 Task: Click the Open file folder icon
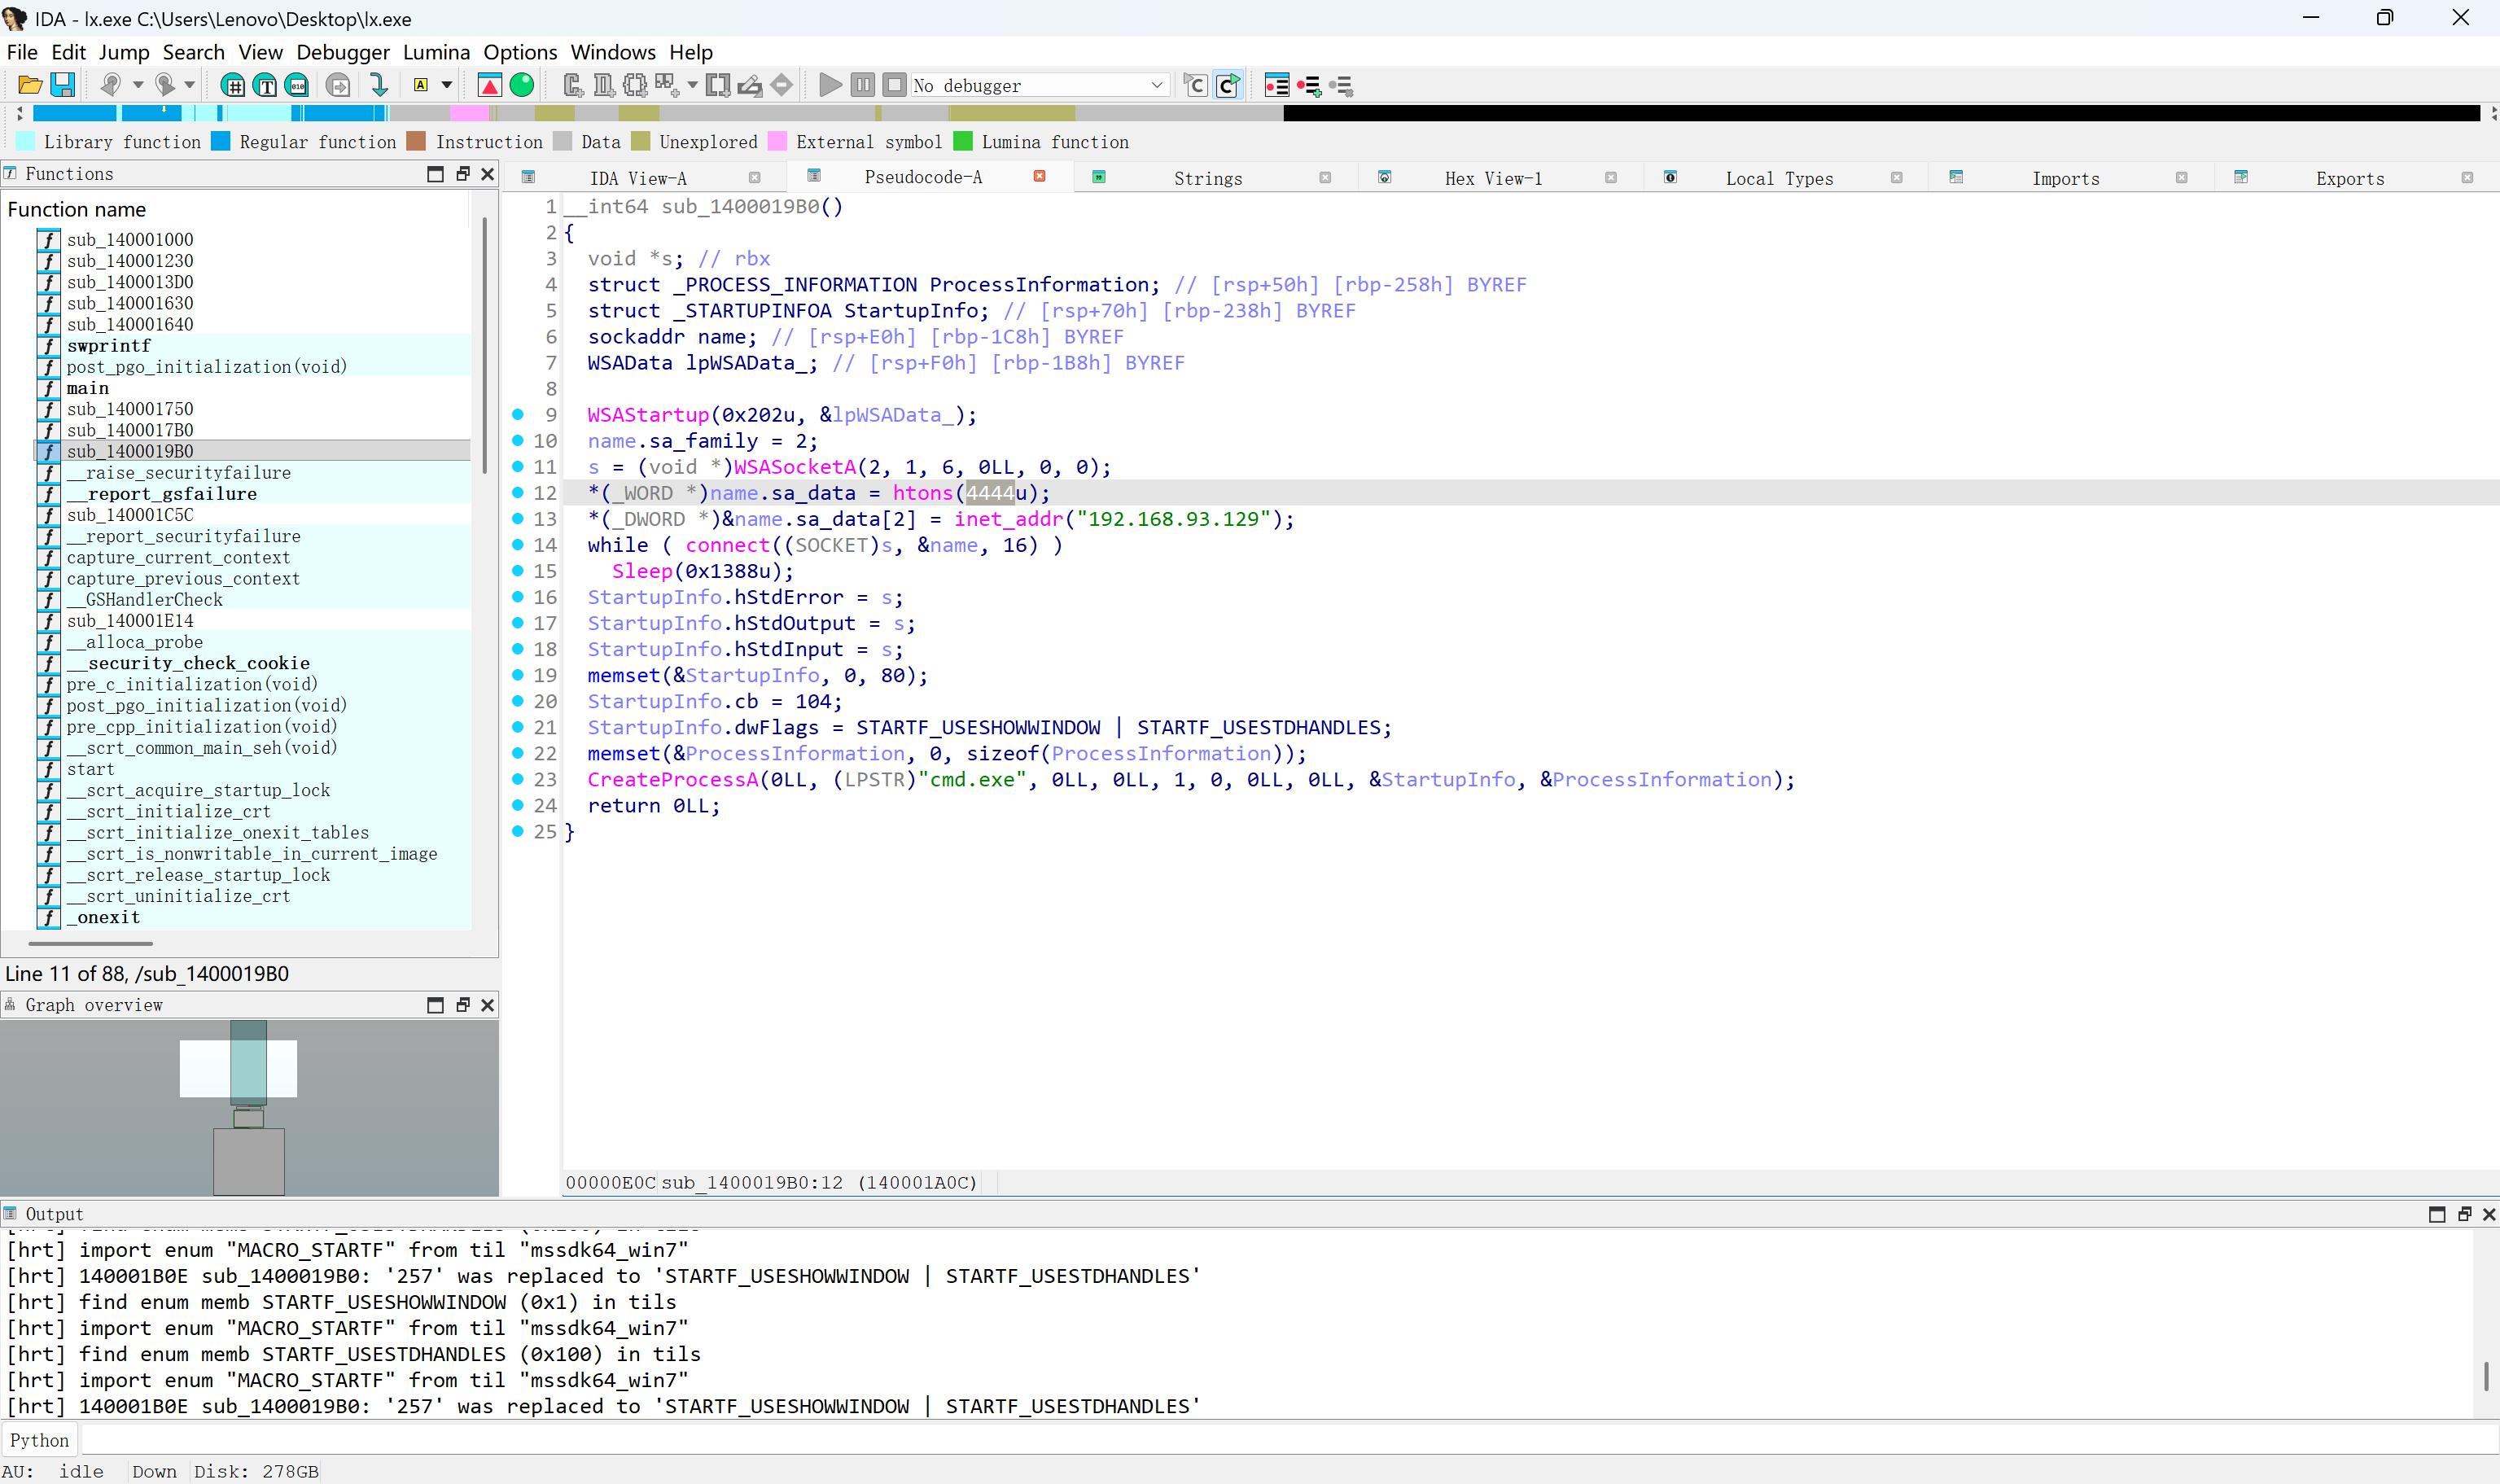[x=30, y=85]
